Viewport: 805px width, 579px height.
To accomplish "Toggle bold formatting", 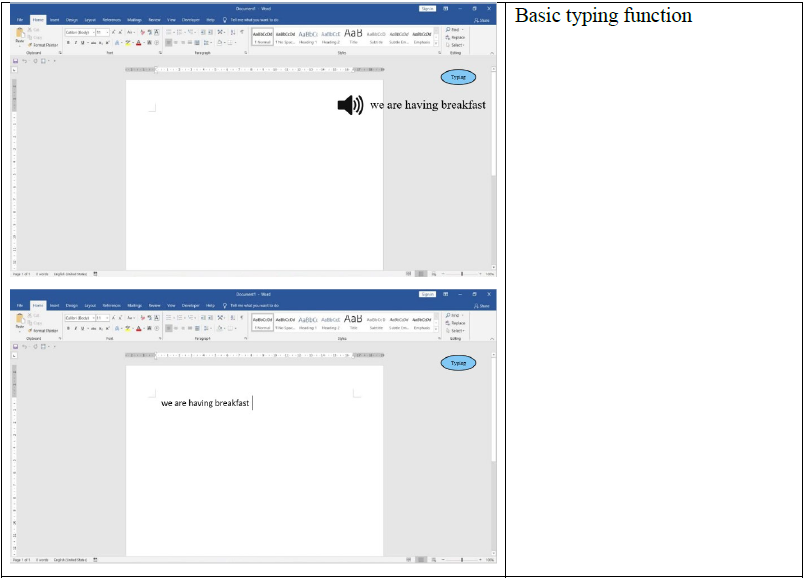I will point(68,42).
